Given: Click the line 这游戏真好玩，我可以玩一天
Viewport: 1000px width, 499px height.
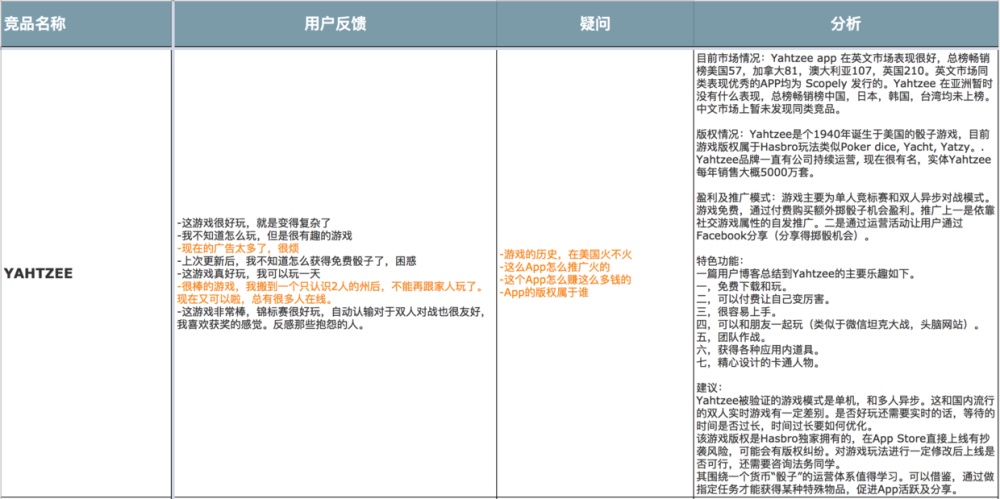Looking at the screenshot, I should pos(249,272).
